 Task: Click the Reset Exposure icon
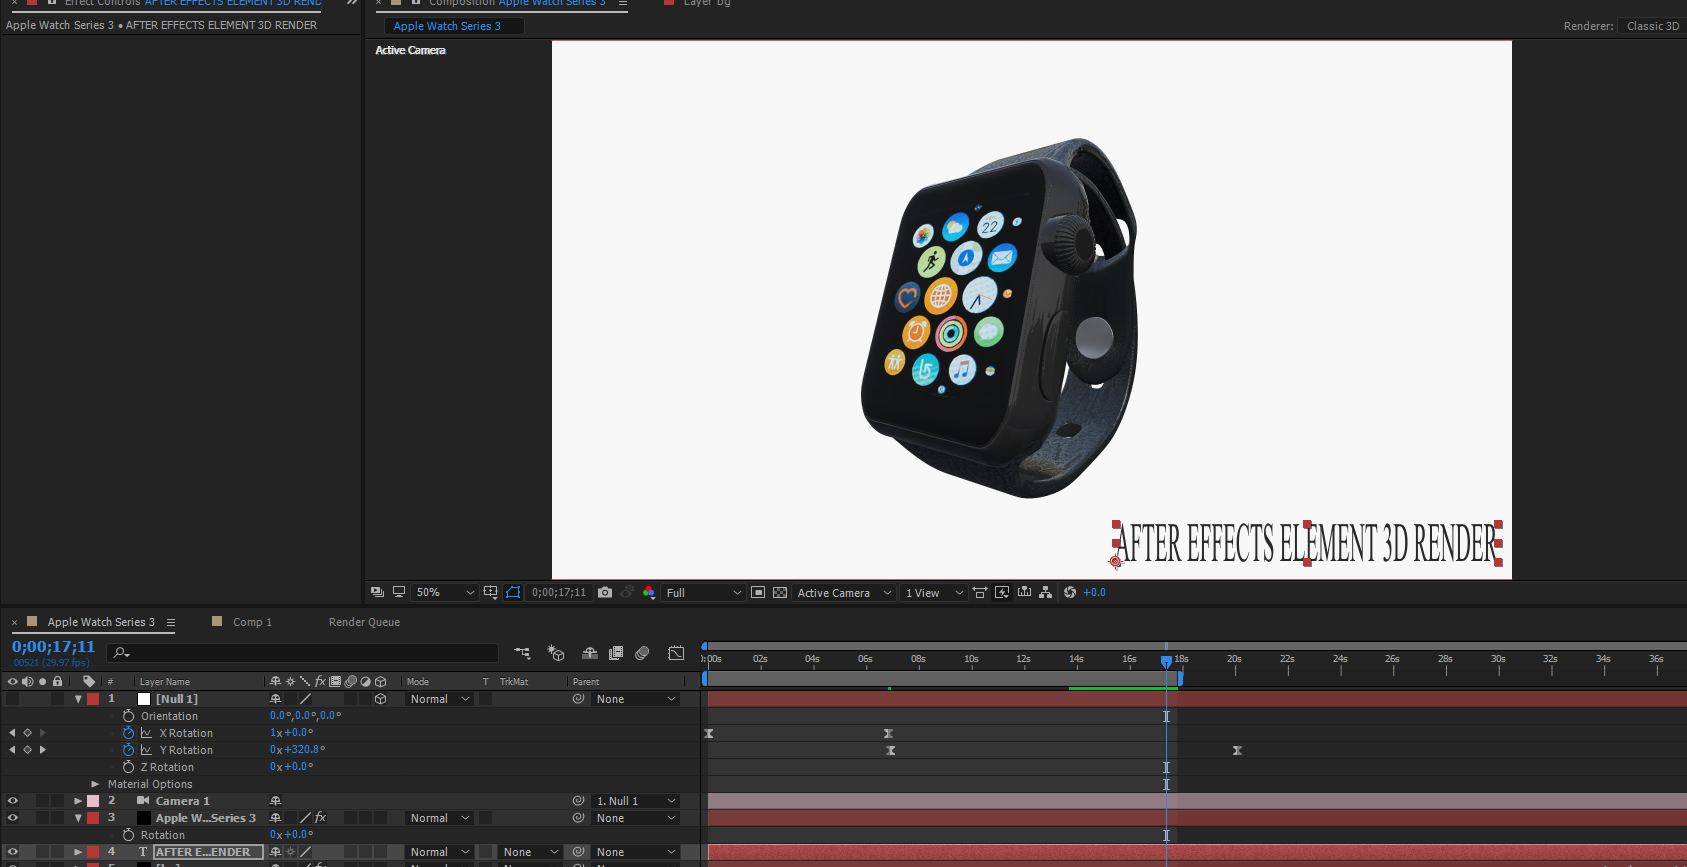point(1070,592)
